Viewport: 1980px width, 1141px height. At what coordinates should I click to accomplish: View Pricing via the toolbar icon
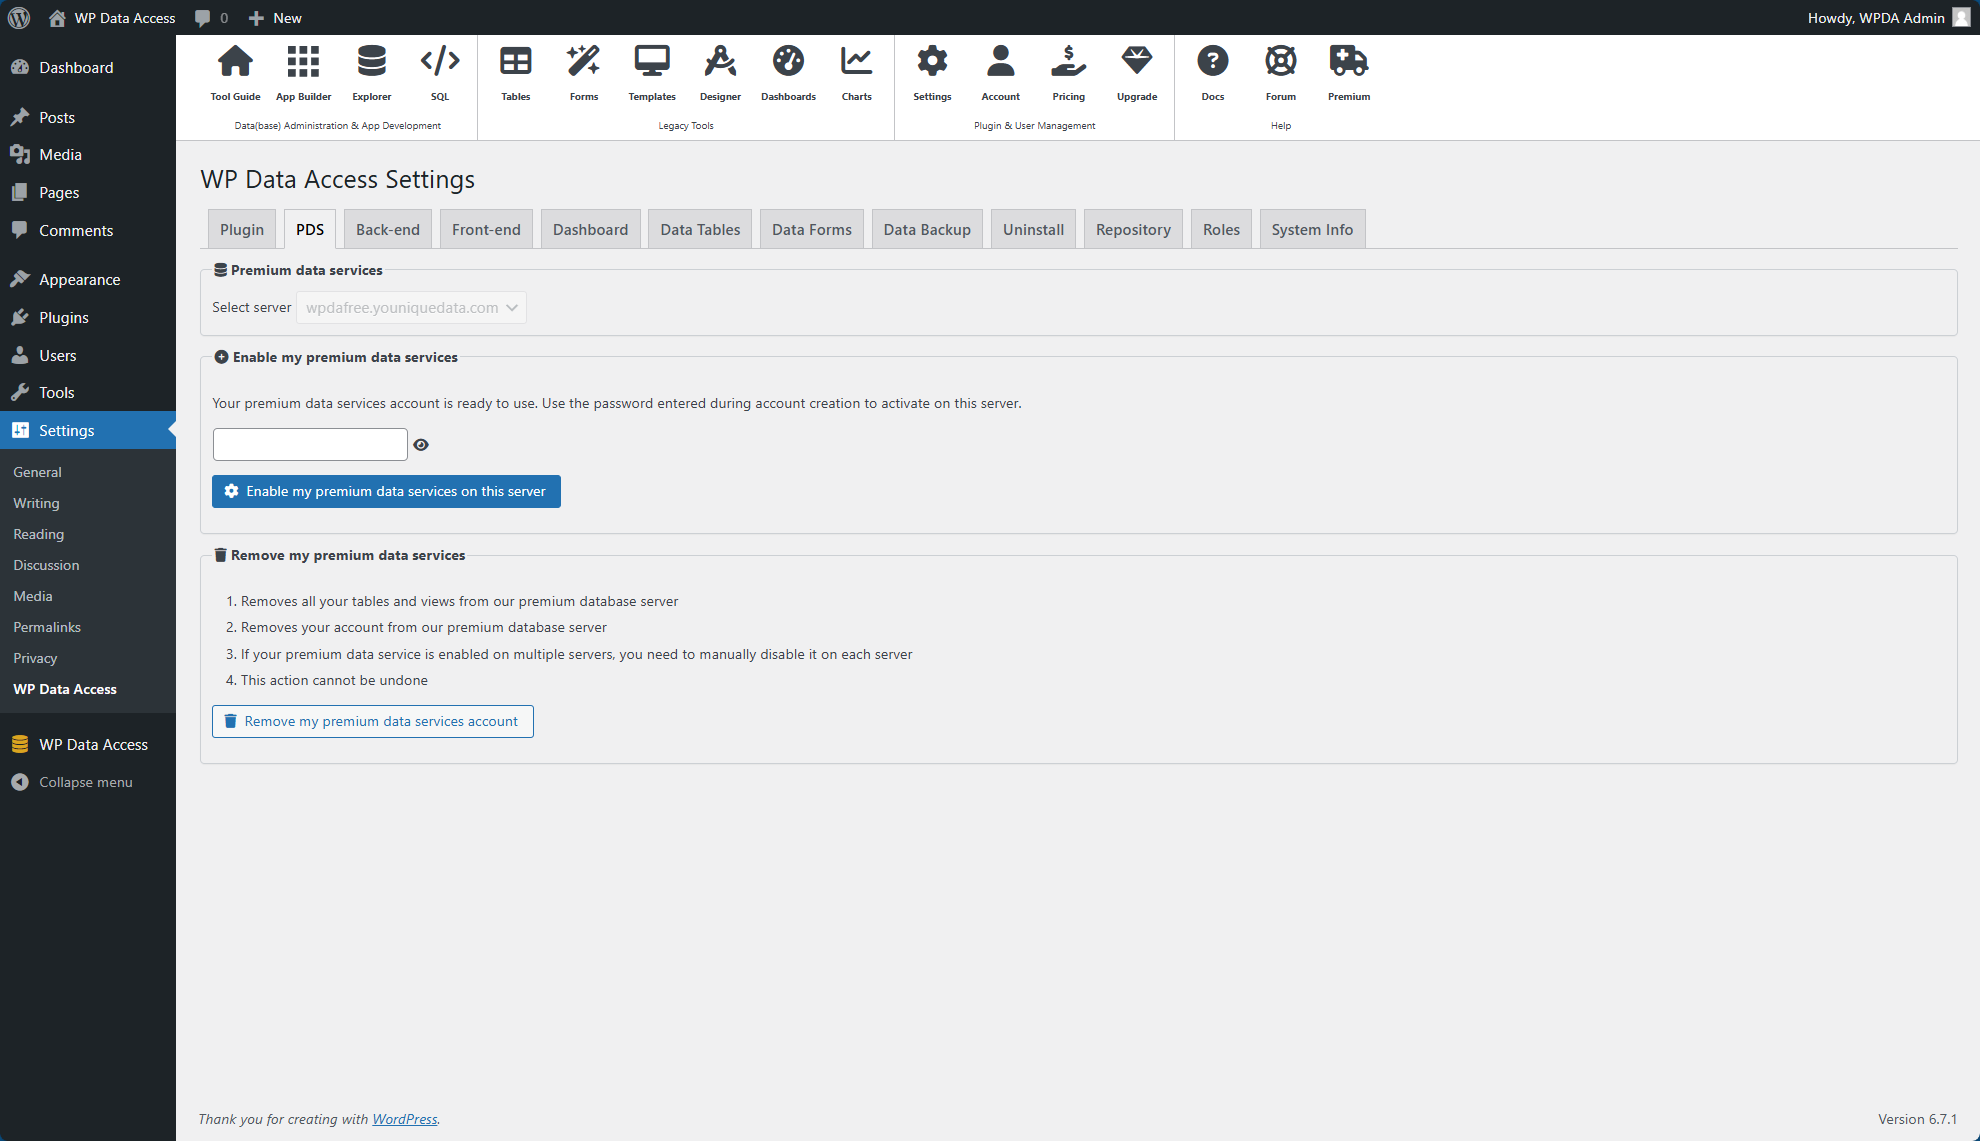tap(1068, 70)
